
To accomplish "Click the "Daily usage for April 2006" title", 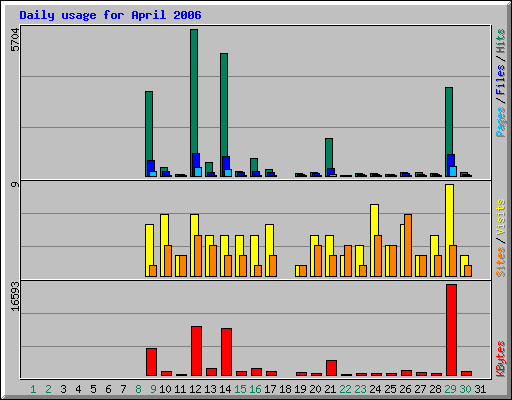I will coord(110,15).
